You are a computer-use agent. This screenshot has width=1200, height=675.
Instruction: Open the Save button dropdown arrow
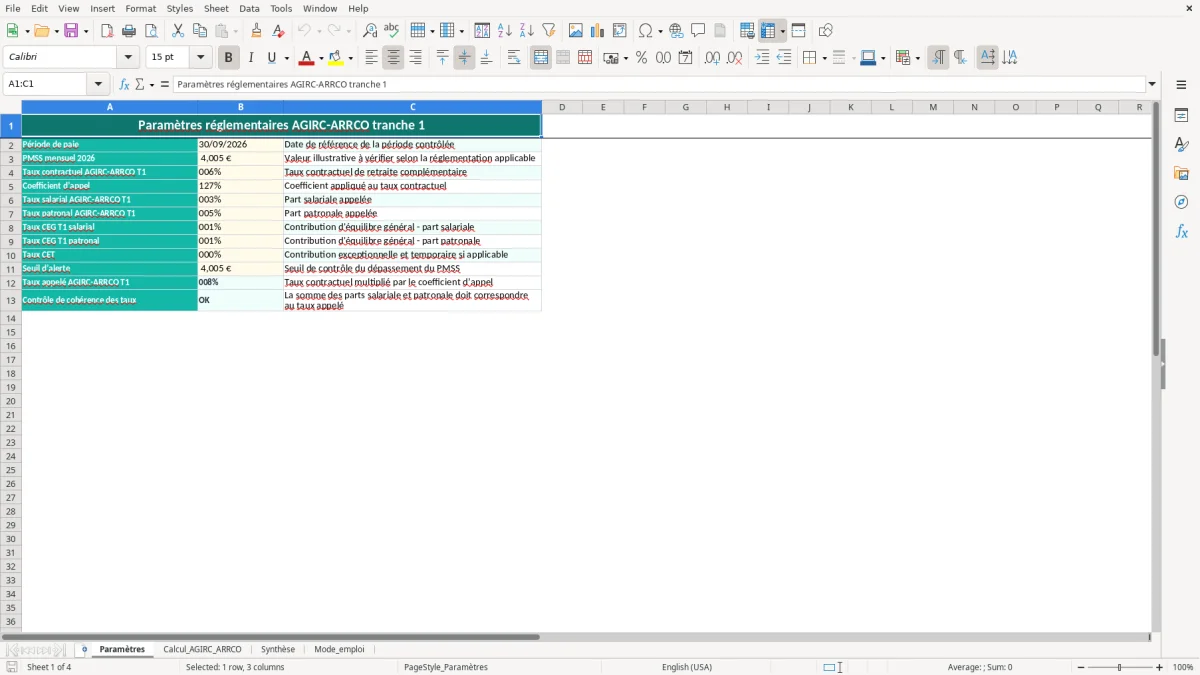point(86,31)
